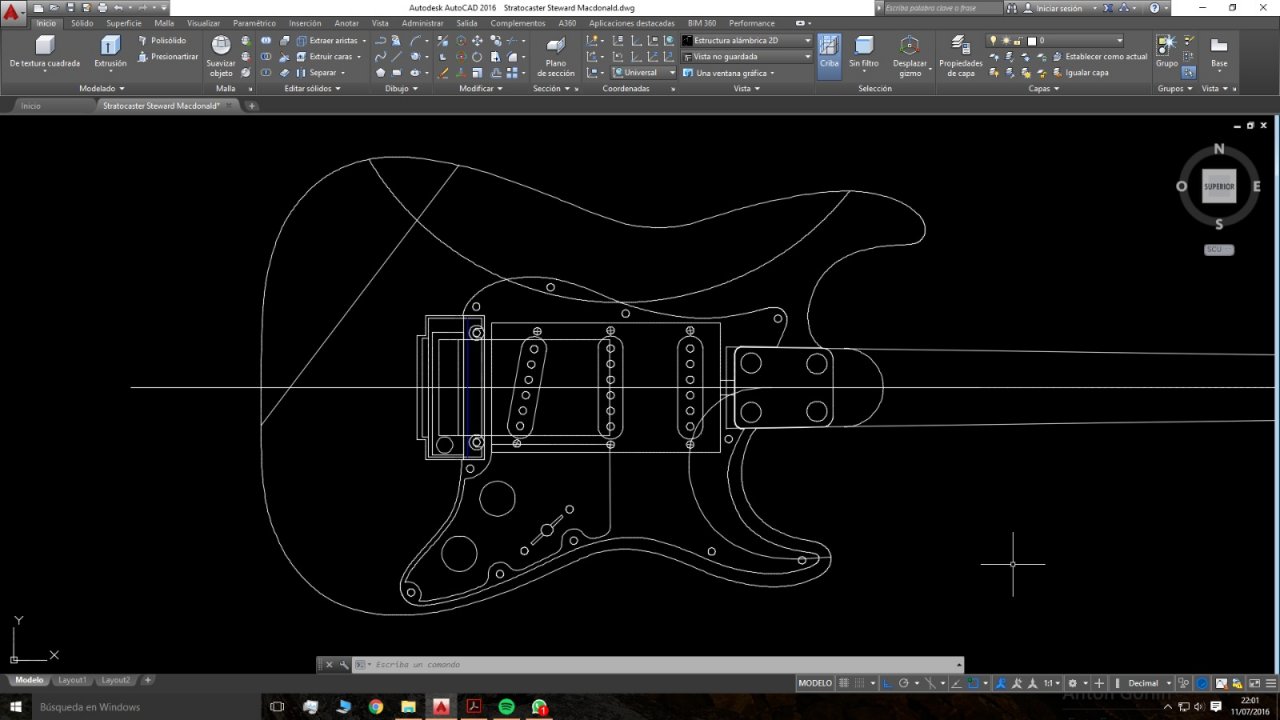Switch to the Malla ribbon tab
1280x720 pixels.
164,23
